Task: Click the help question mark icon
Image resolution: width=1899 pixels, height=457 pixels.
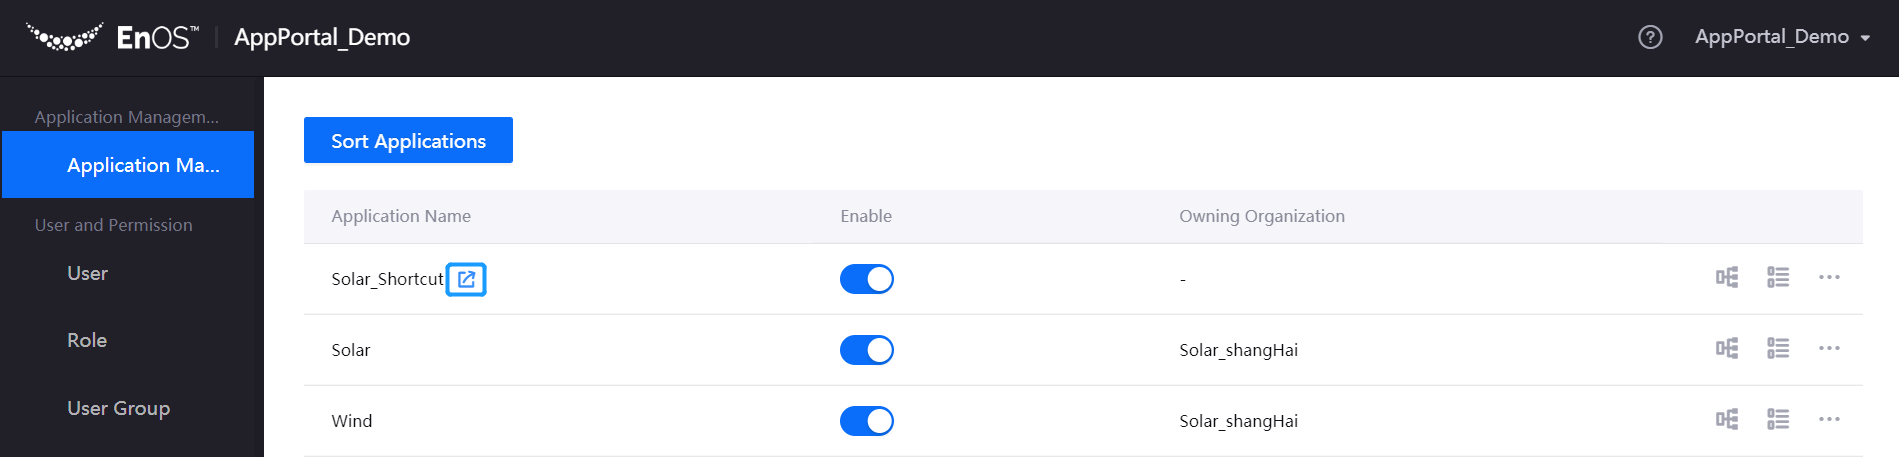Action: point(1650,37)
